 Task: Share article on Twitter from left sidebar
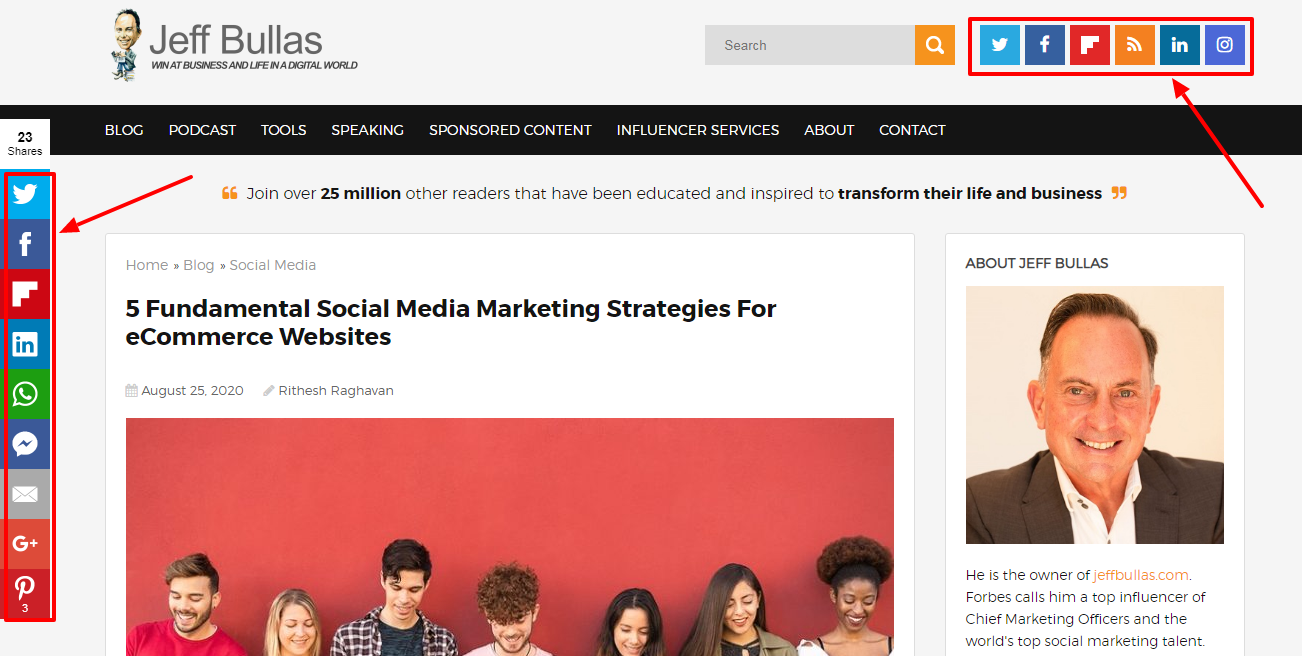click(x=25, y=194)
